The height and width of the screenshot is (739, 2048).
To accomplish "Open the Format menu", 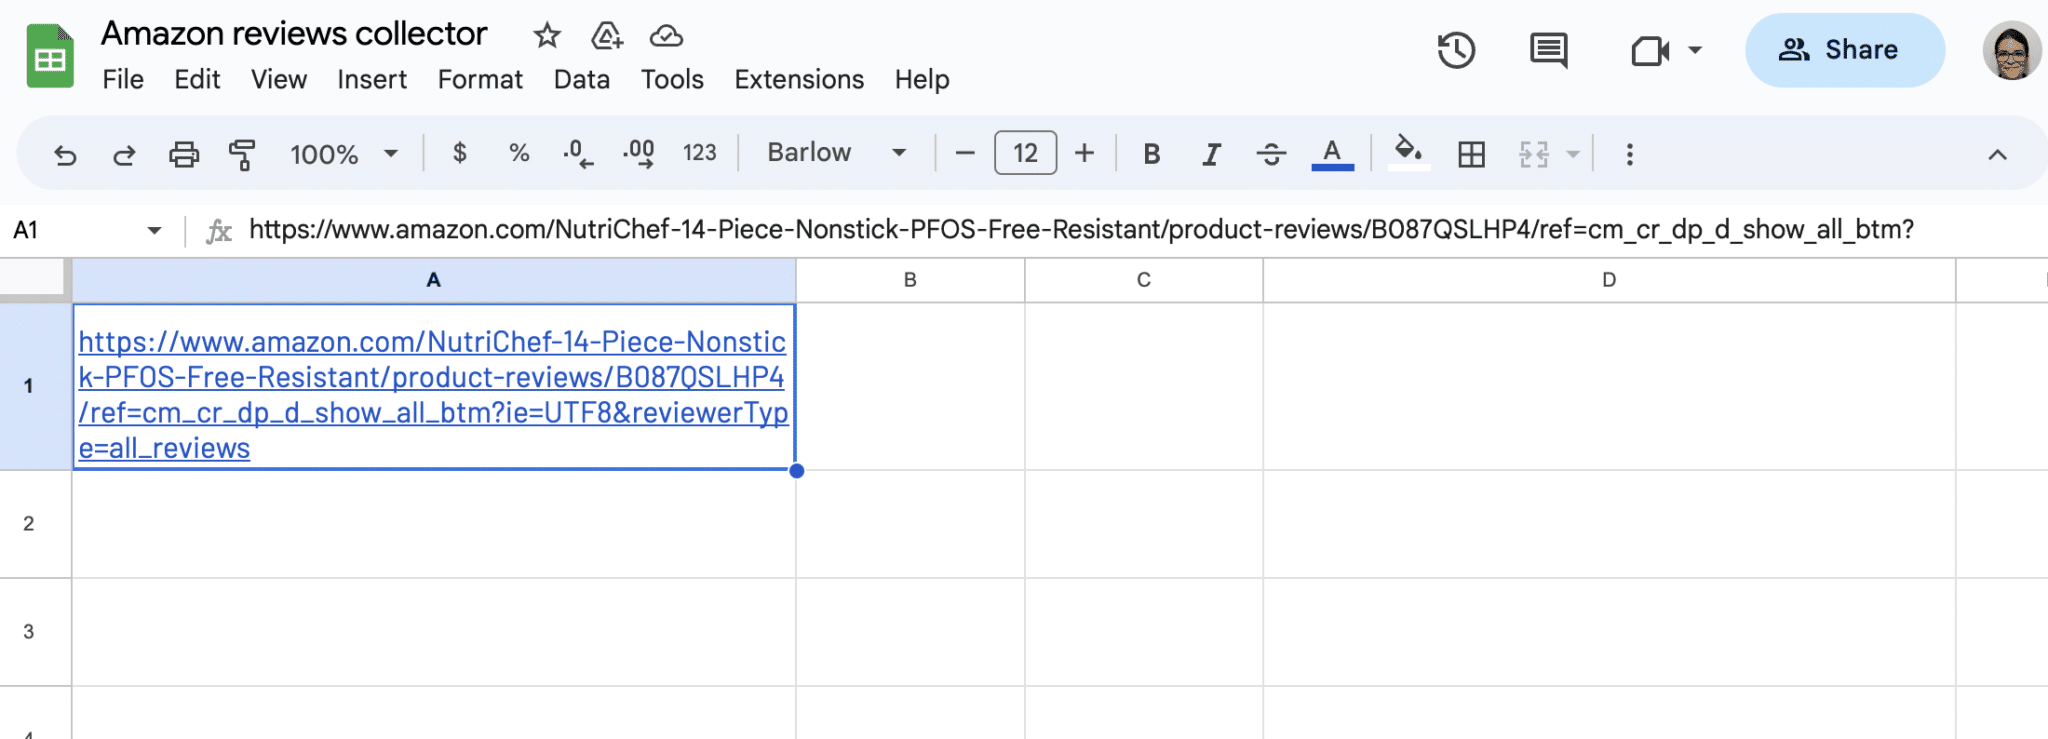I will coord(480,79).
